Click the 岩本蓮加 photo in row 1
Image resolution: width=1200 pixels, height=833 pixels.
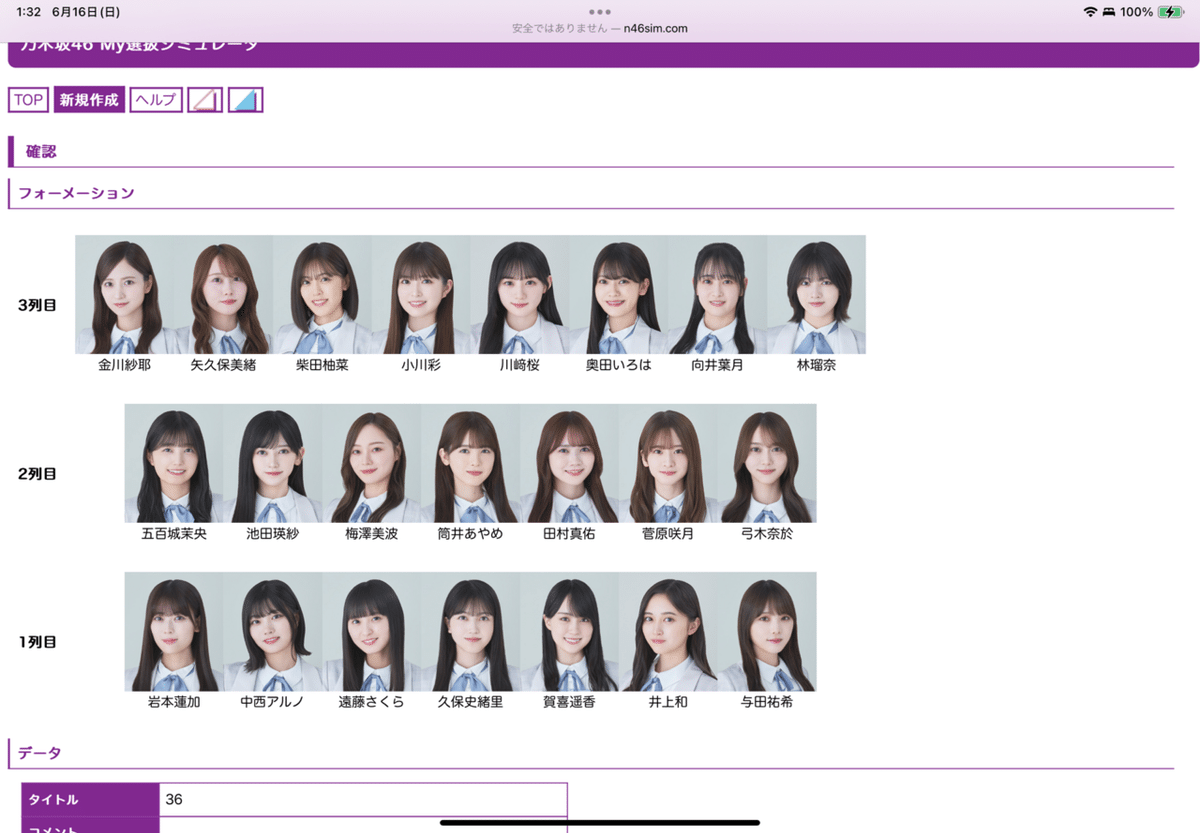tap(174, 631)
